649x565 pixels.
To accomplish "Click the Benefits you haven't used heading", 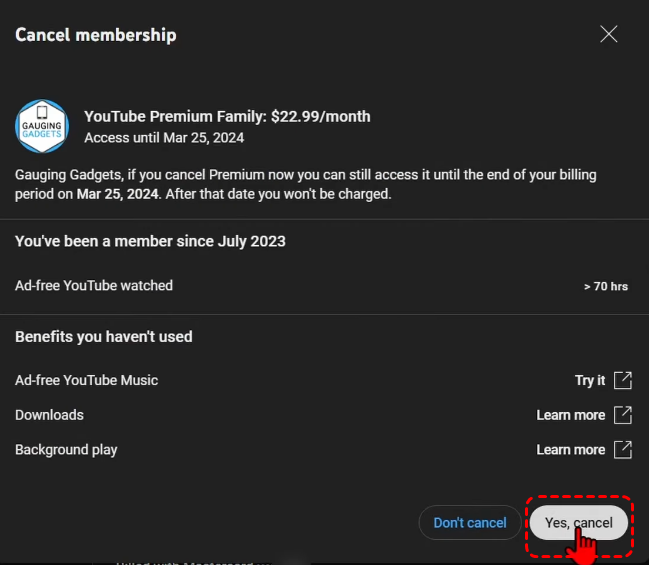I will (104, 337).
